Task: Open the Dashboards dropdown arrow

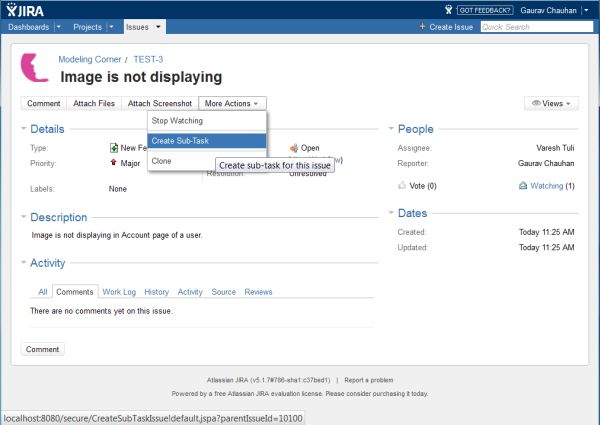Action: 59,27
